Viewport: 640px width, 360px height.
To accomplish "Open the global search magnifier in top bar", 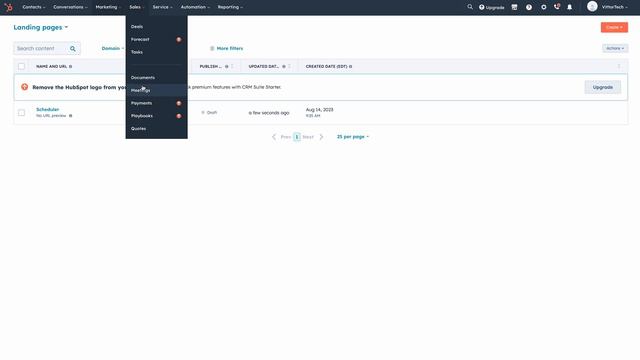I will pyautogui.click(x=470, y=7).
